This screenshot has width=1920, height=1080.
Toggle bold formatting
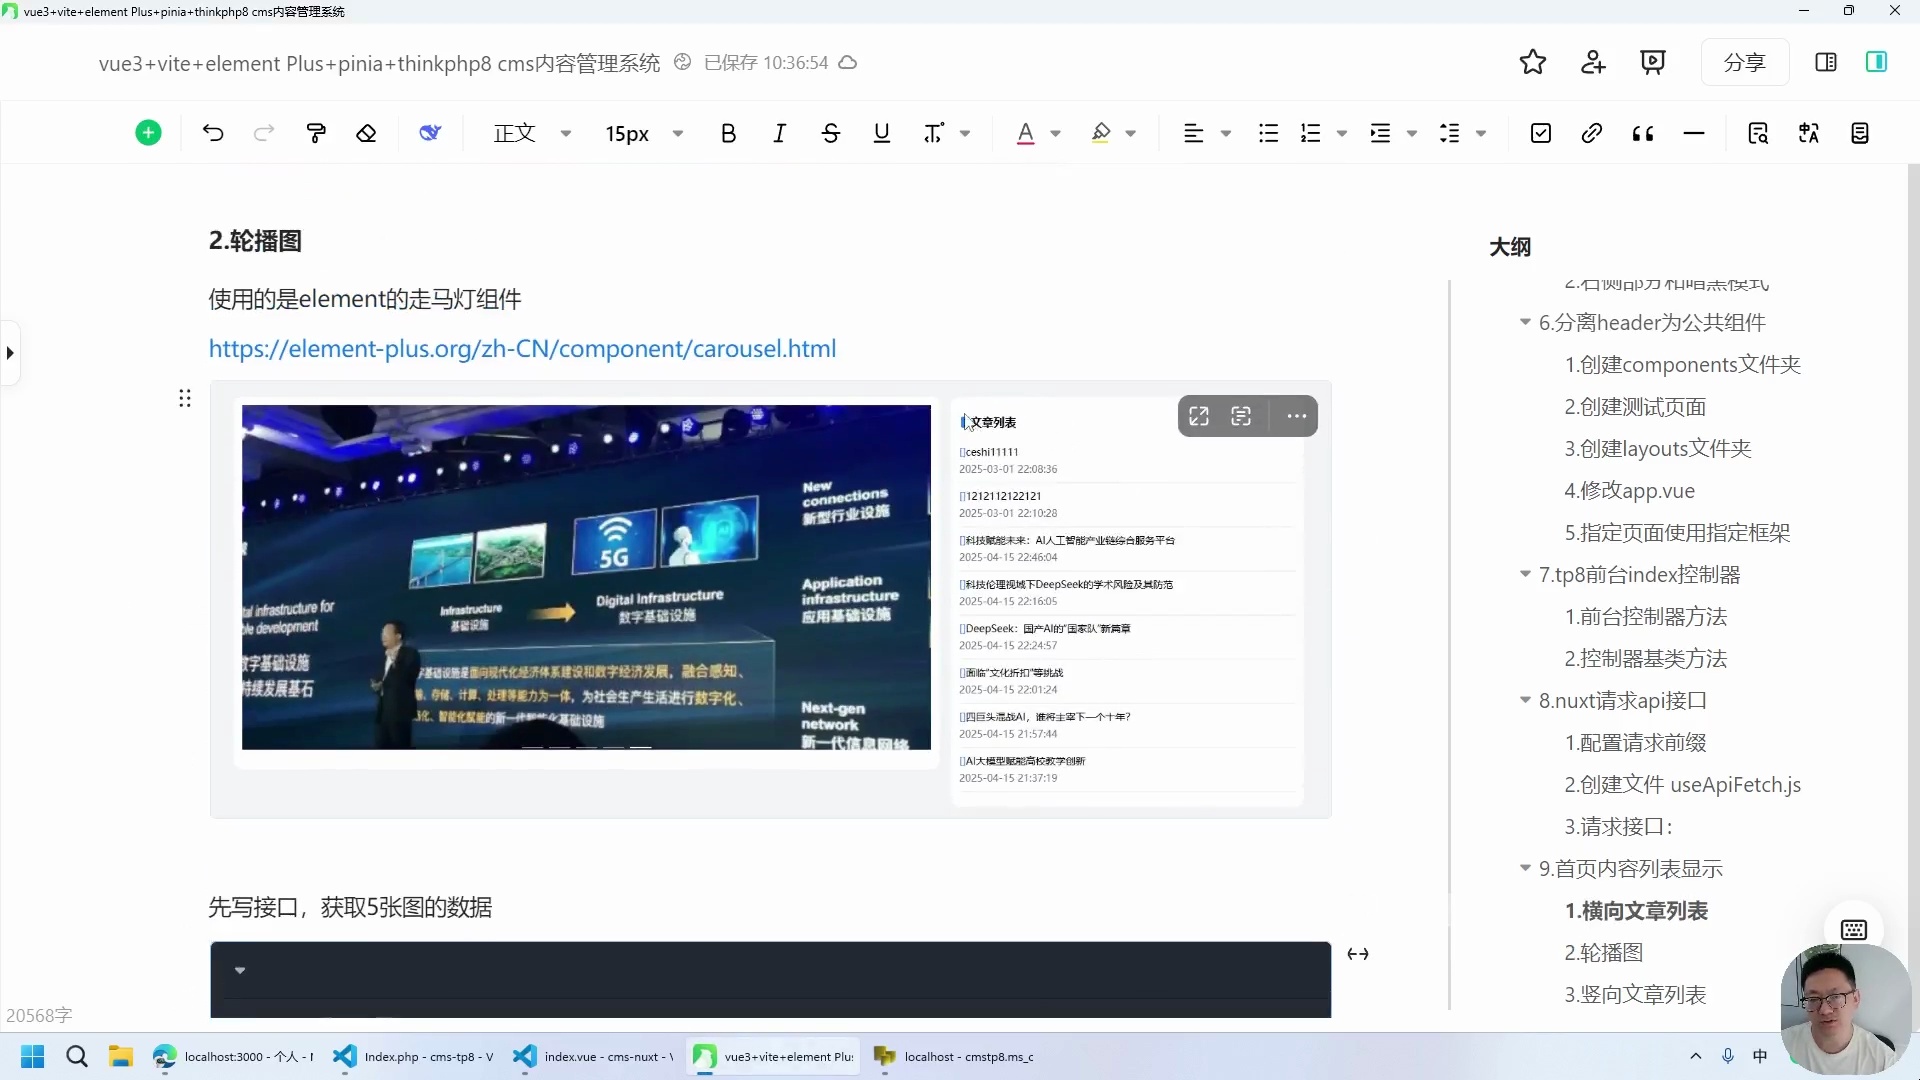pos(728,133)
